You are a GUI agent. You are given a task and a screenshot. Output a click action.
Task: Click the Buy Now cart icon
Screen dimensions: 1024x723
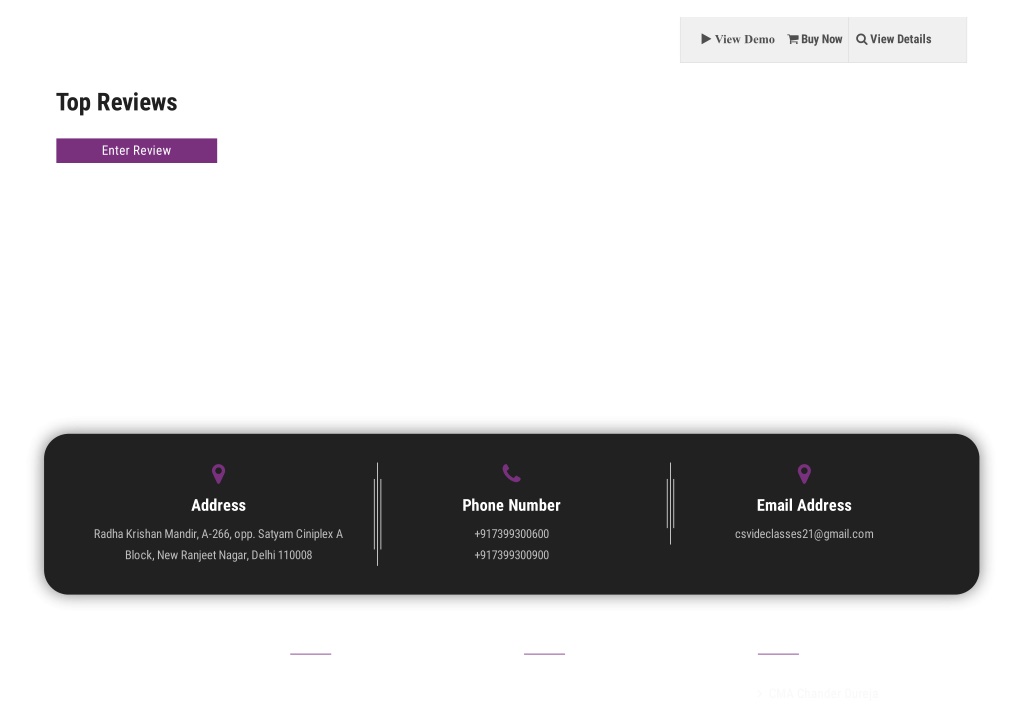click(793, 39)
